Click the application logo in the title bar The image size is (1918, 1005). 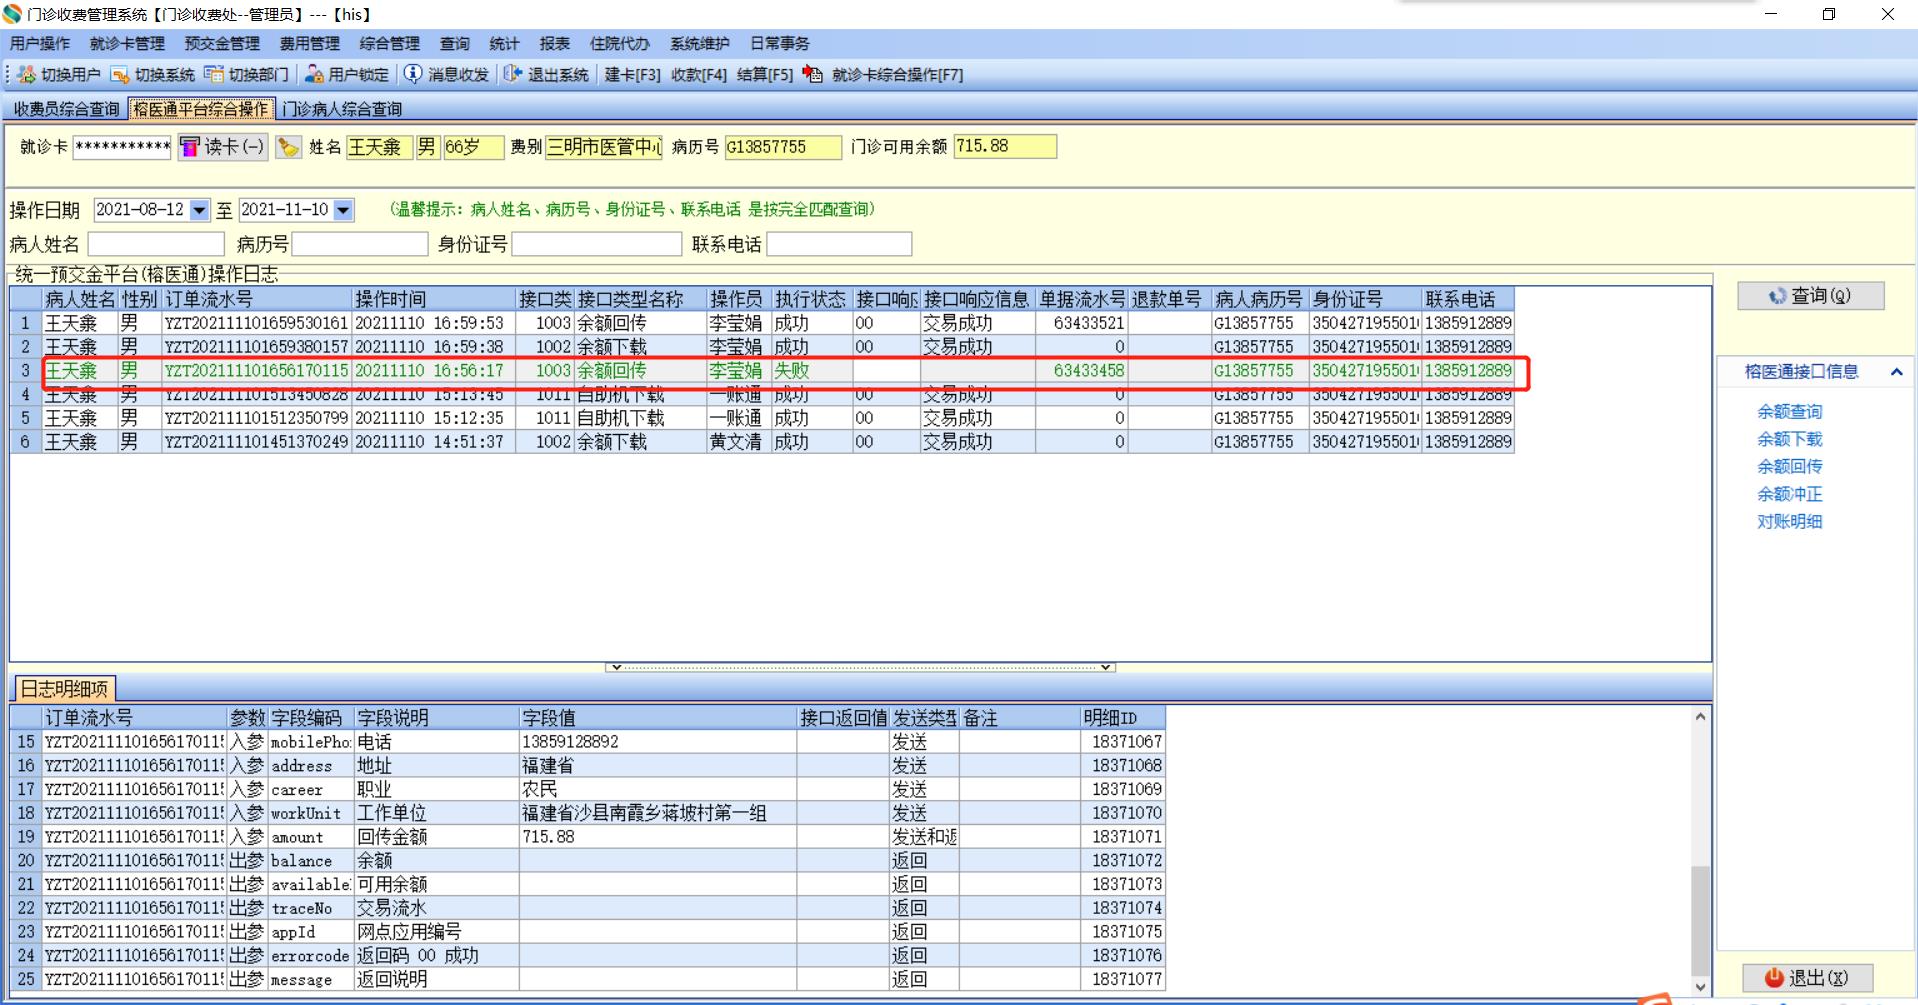tap(12, 14)
